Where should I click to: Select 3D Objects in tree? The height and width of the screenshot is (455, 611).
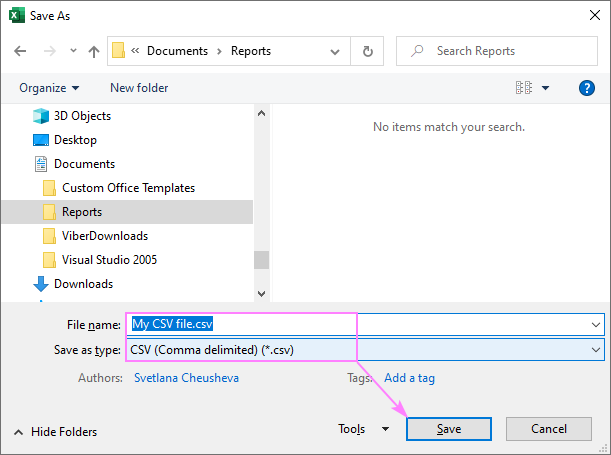(82, 116)
